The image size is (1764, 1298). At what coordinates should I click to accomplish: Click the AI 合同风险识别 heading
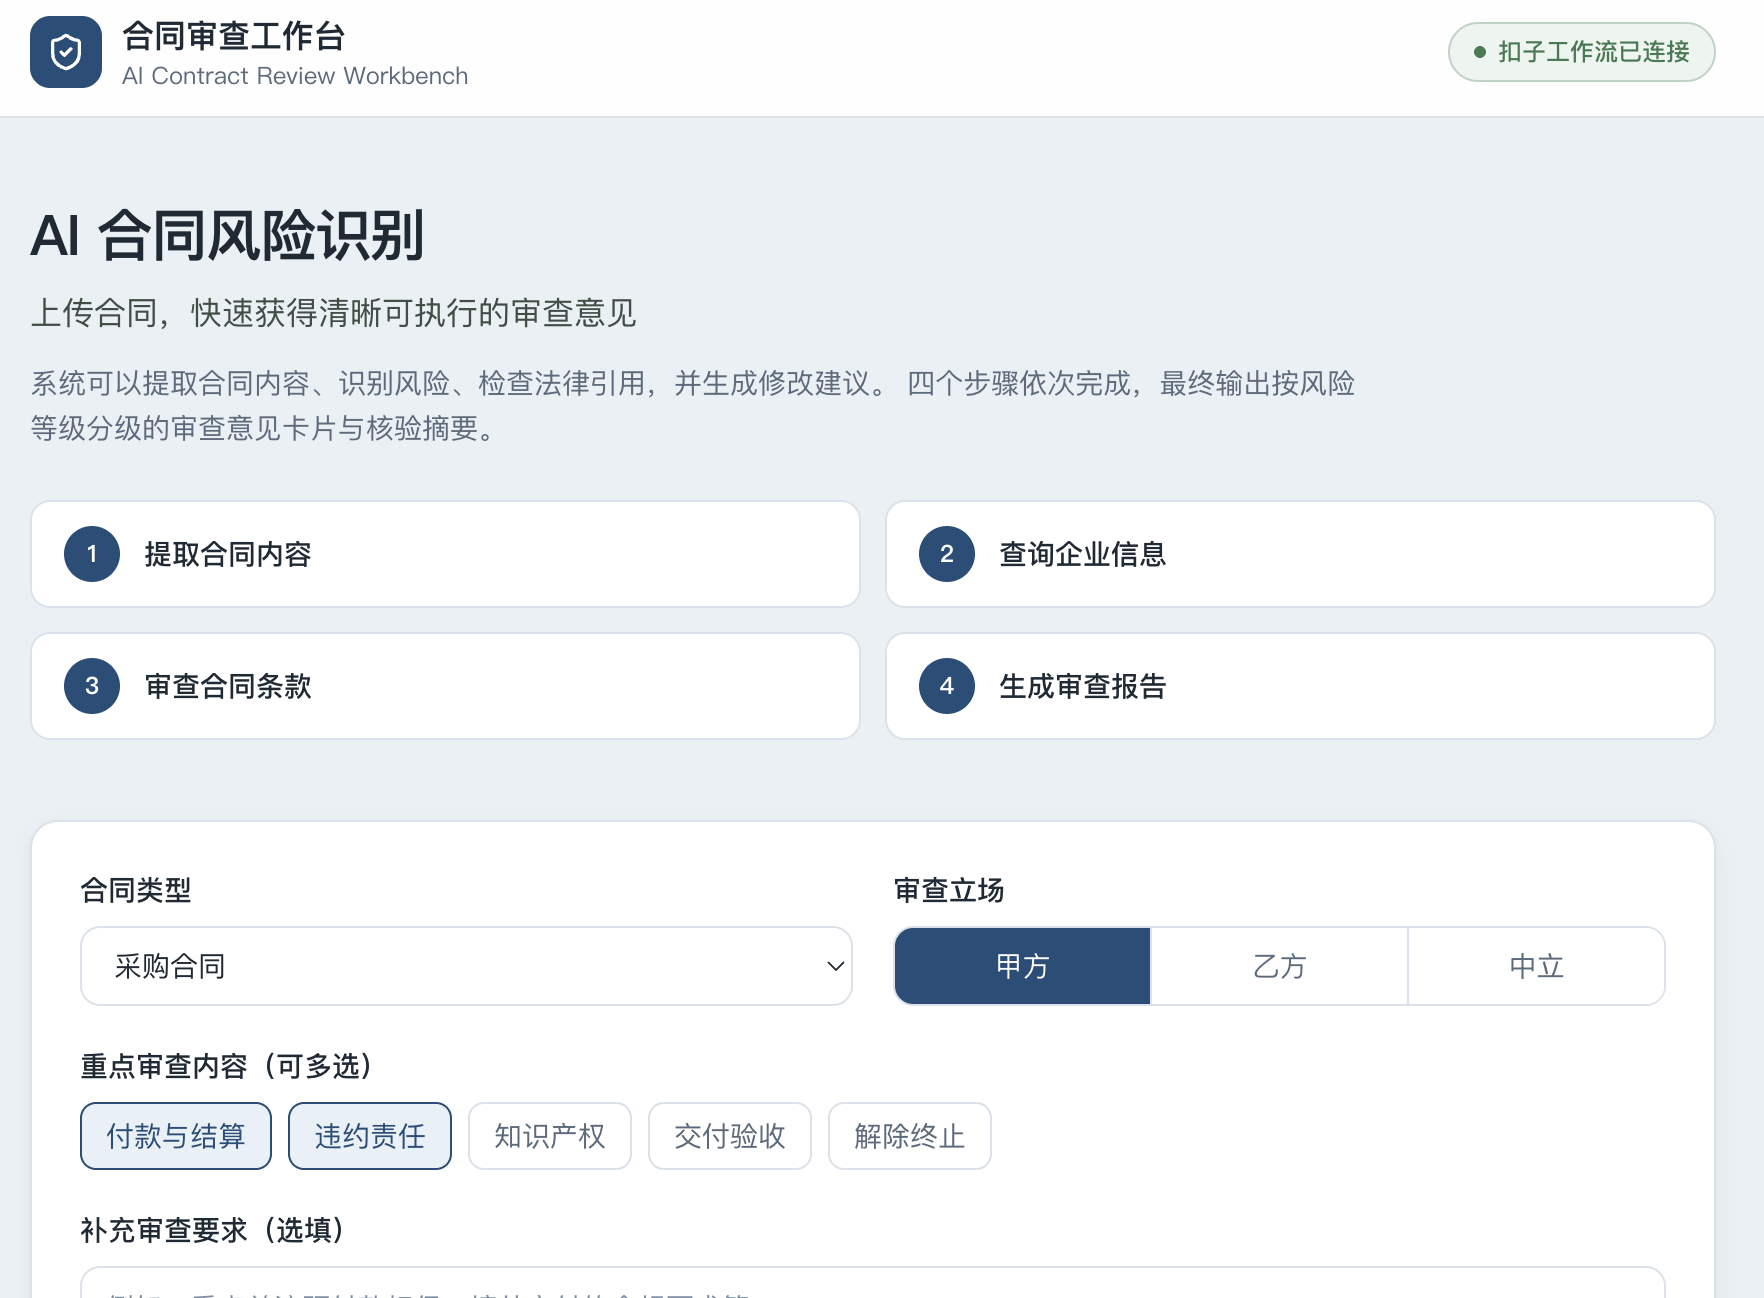point(228,236)
